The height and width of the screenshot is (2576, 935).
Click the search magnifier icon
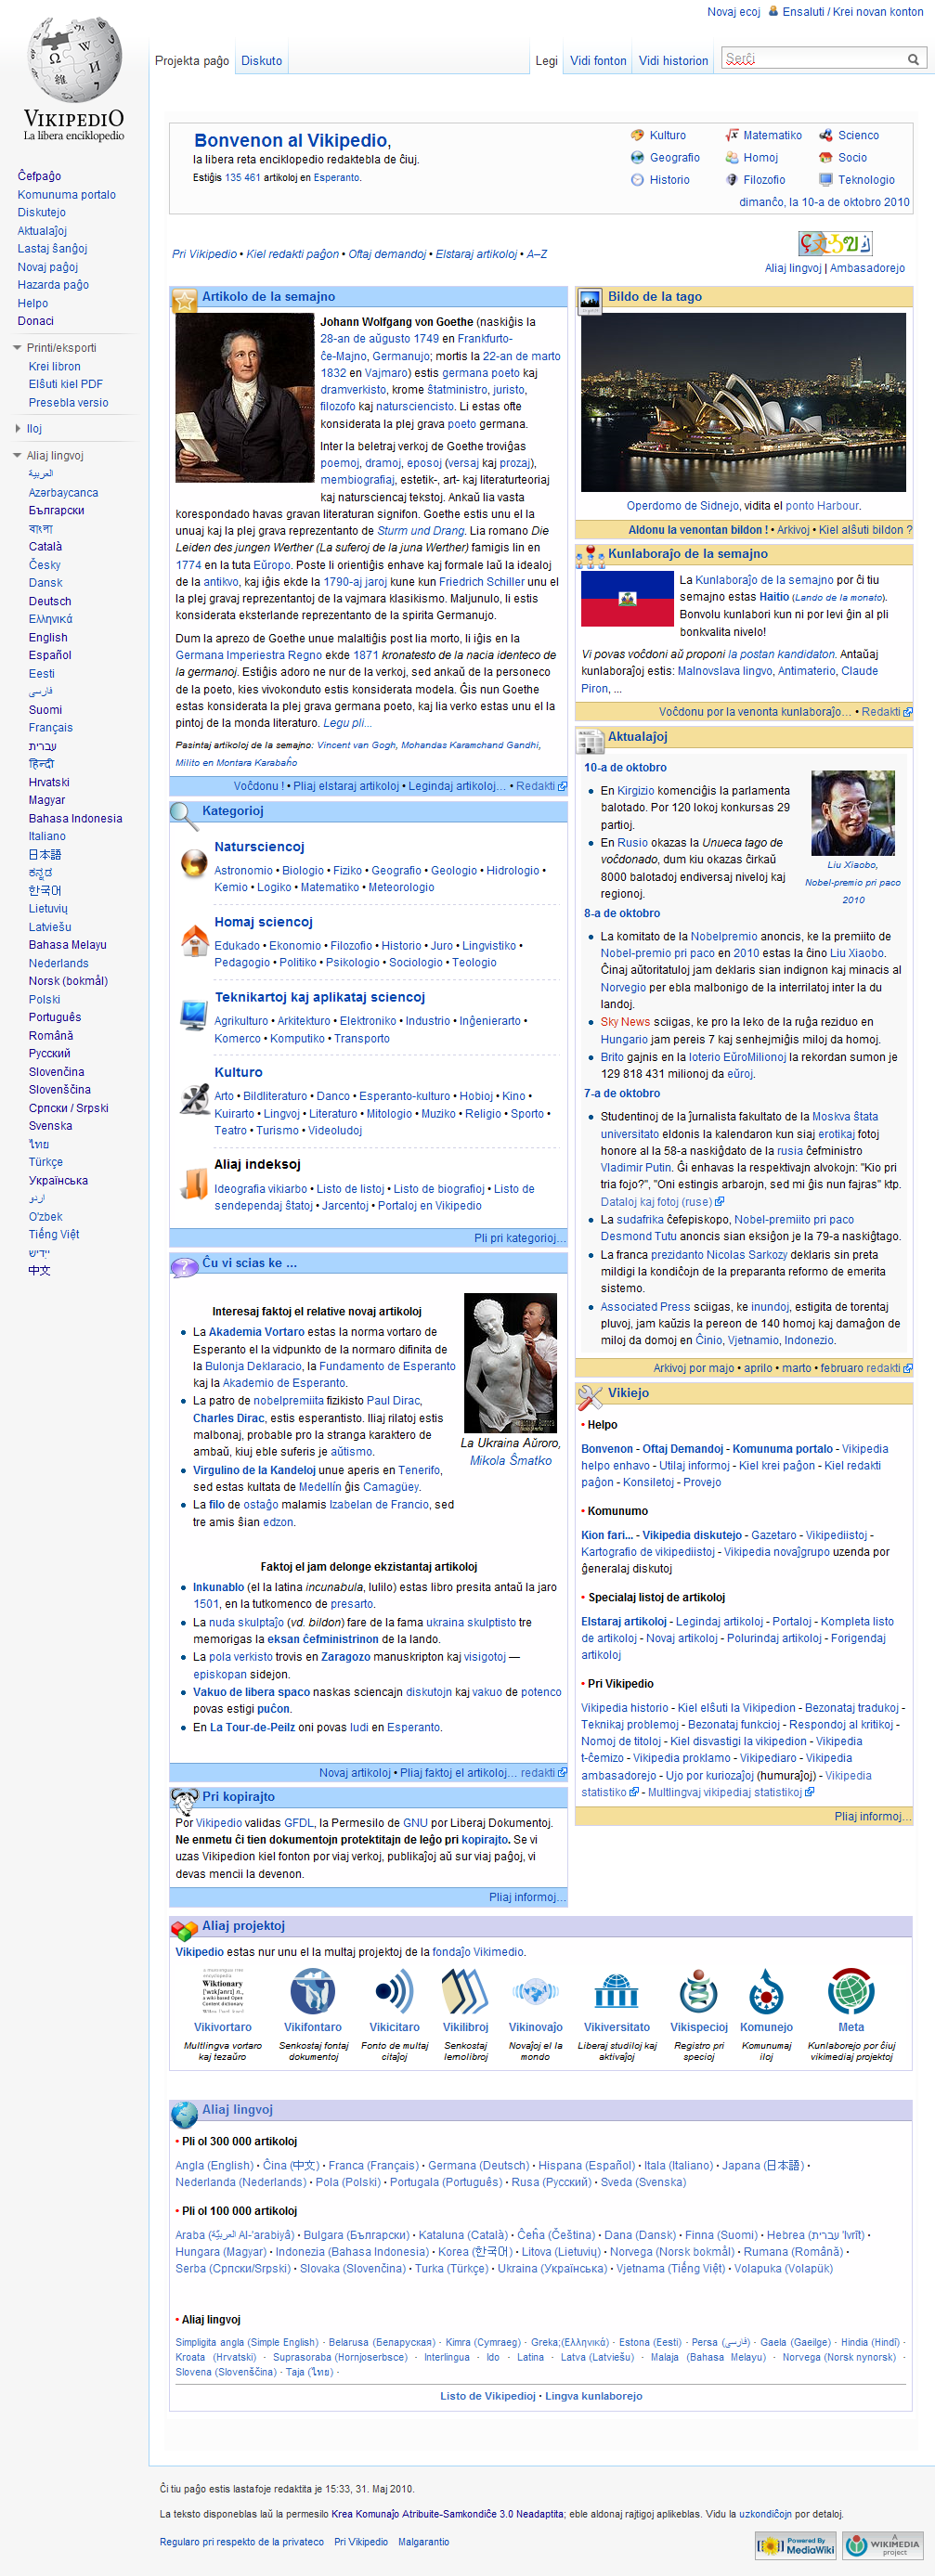[x=913, y=60]
